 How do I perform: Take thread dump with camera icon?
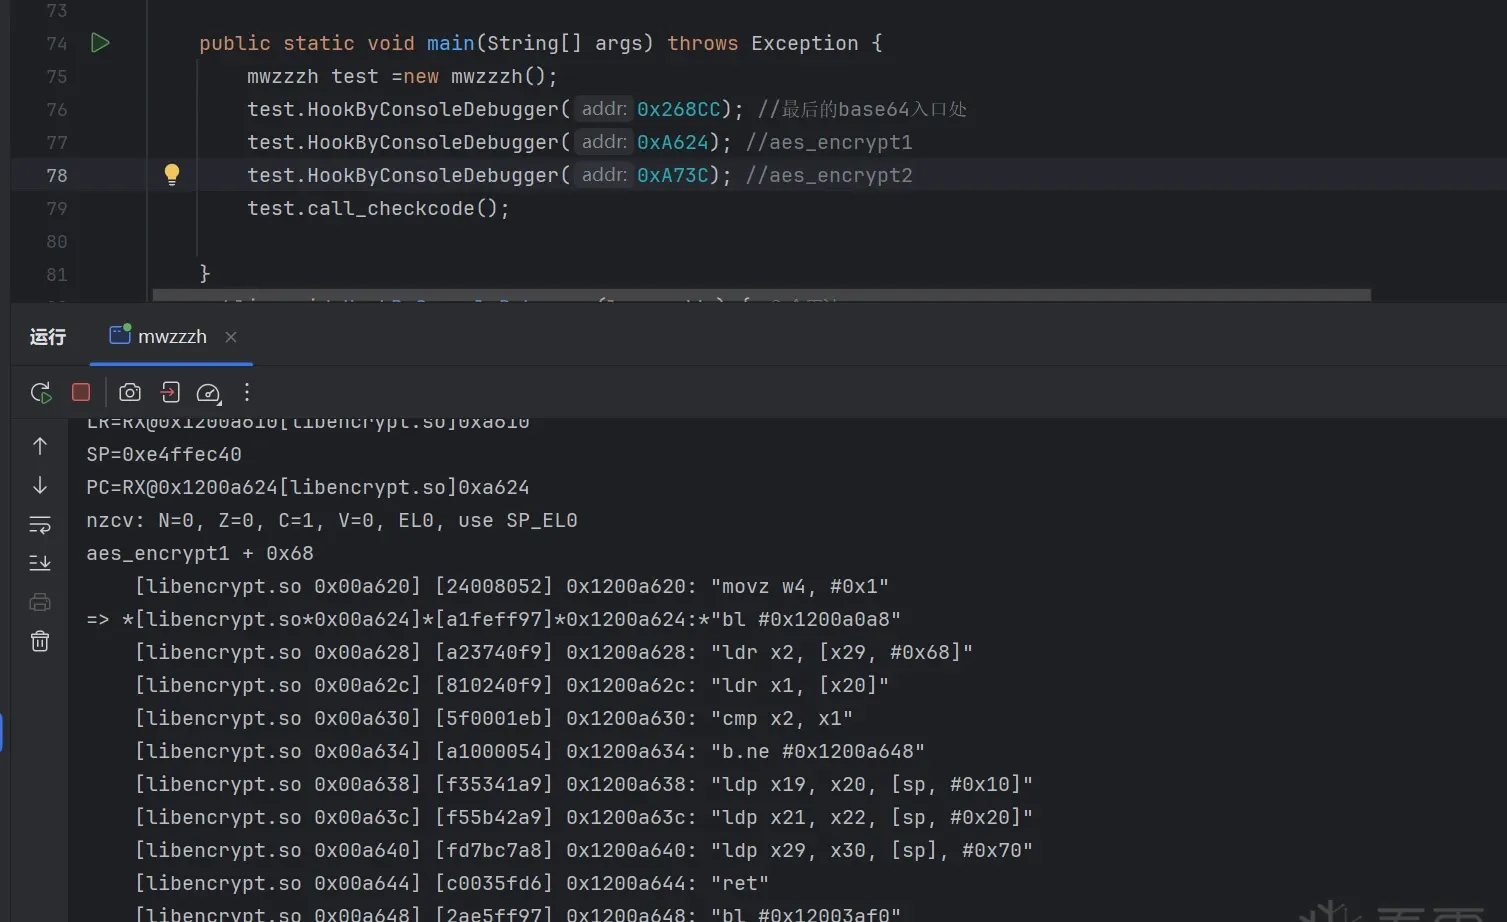point(130,392)
